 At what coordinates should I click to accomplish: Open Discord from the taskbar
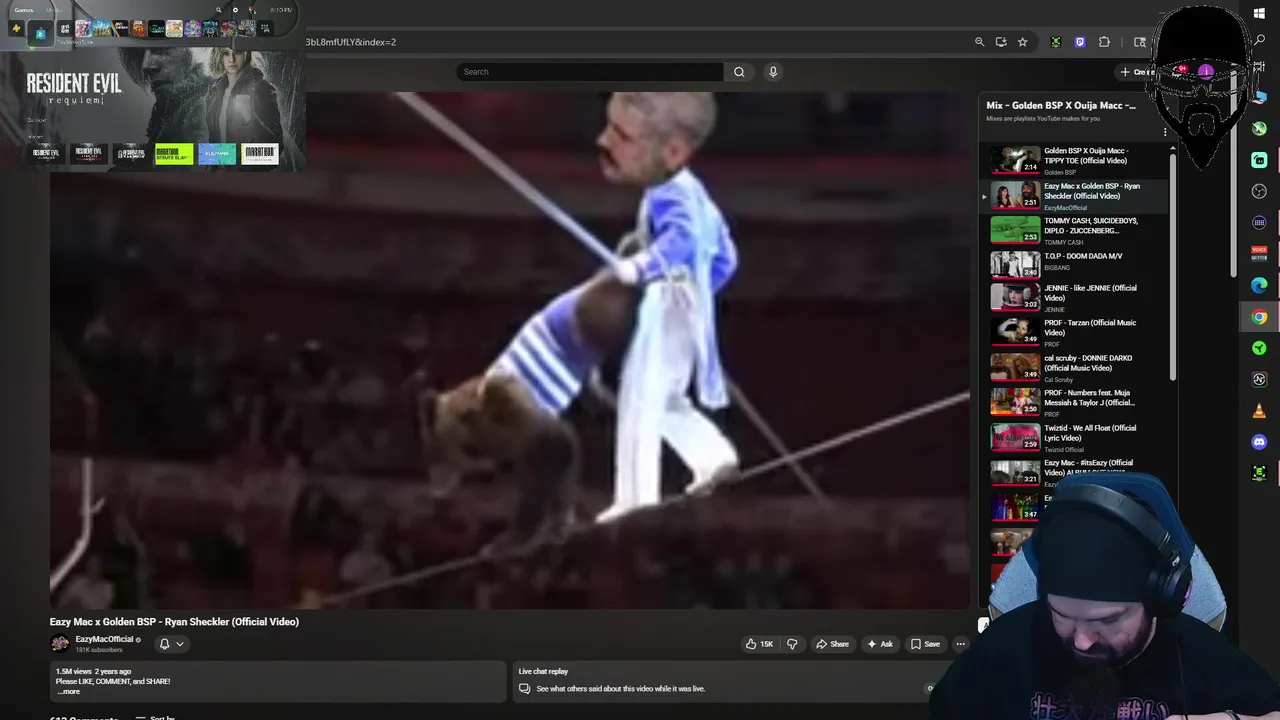[x=1259, y=442]
